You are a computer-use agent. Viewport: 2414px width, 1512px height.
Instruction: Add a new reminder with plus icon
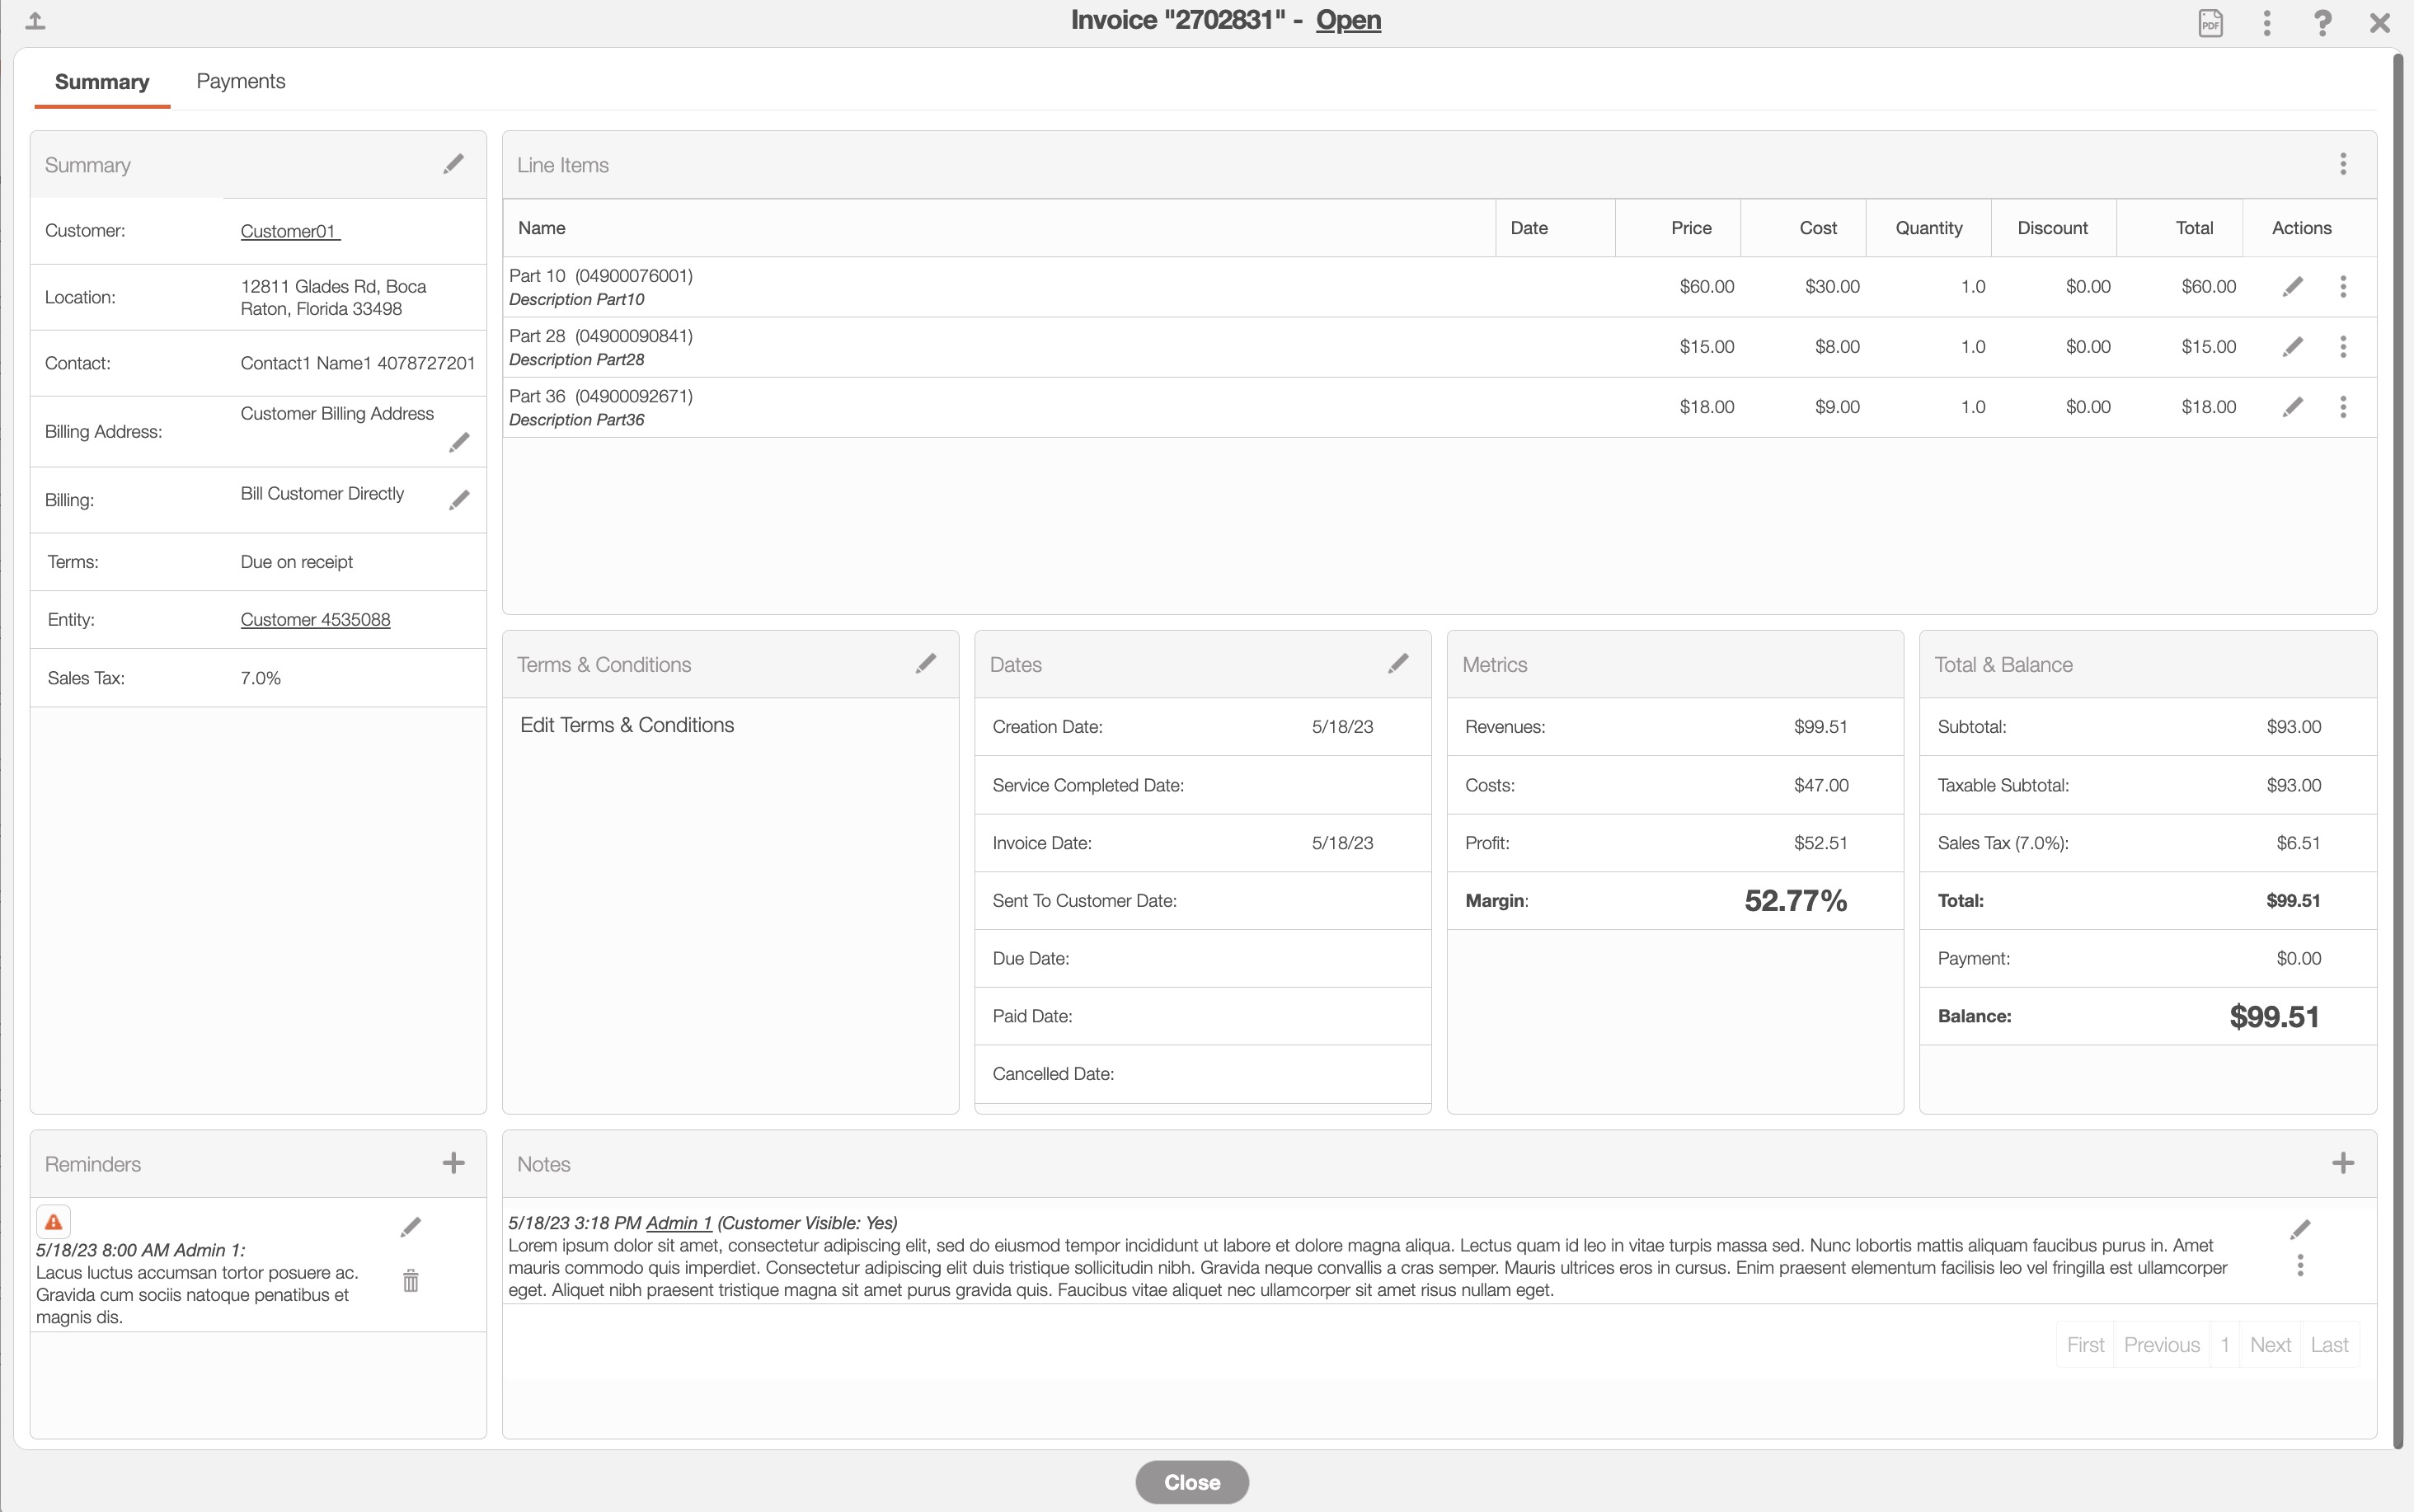(453, 1163)
